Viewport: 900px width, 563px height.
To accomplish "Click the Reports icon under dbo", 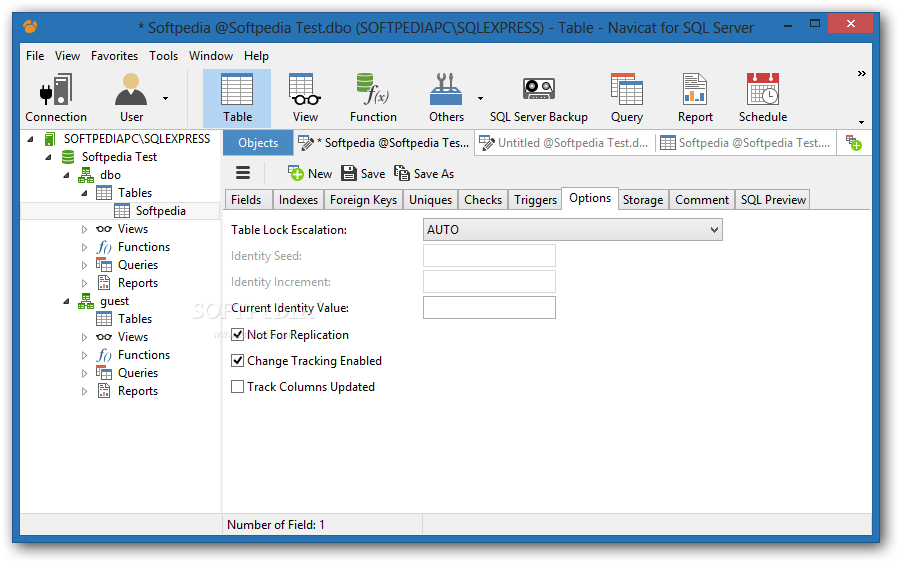I will tap(104, 283).
